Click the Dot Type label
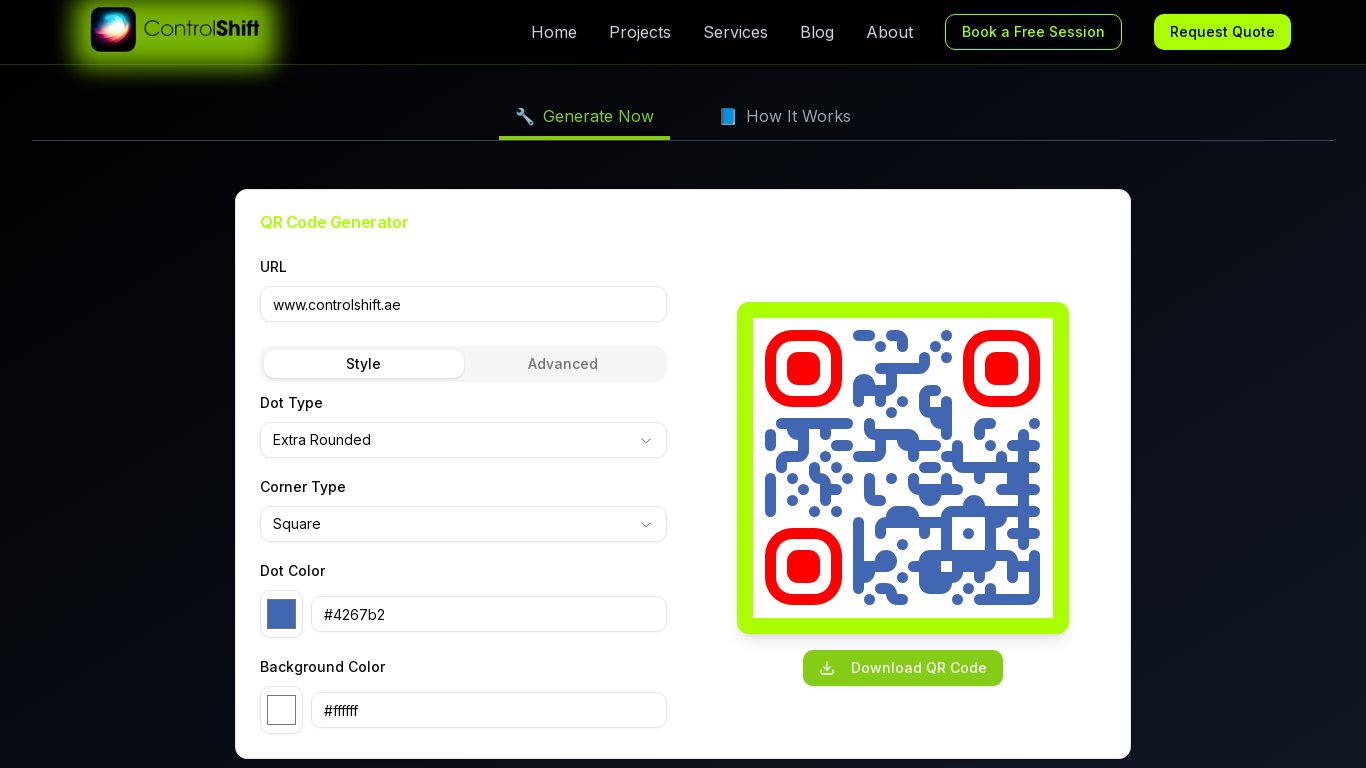 click(x=291, y=403)
